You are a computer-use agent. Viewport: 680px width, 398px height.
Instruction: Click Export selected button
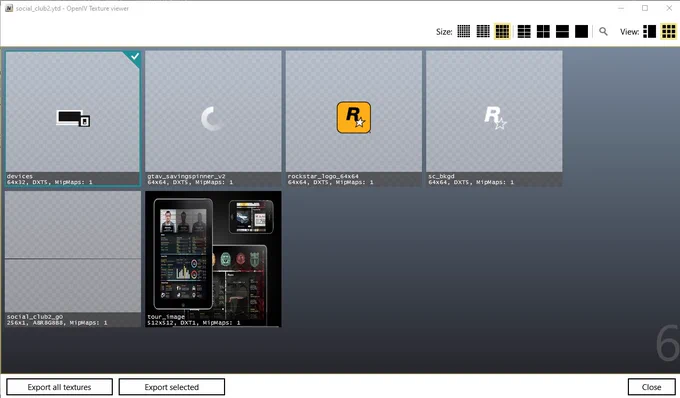click(172, 387)
